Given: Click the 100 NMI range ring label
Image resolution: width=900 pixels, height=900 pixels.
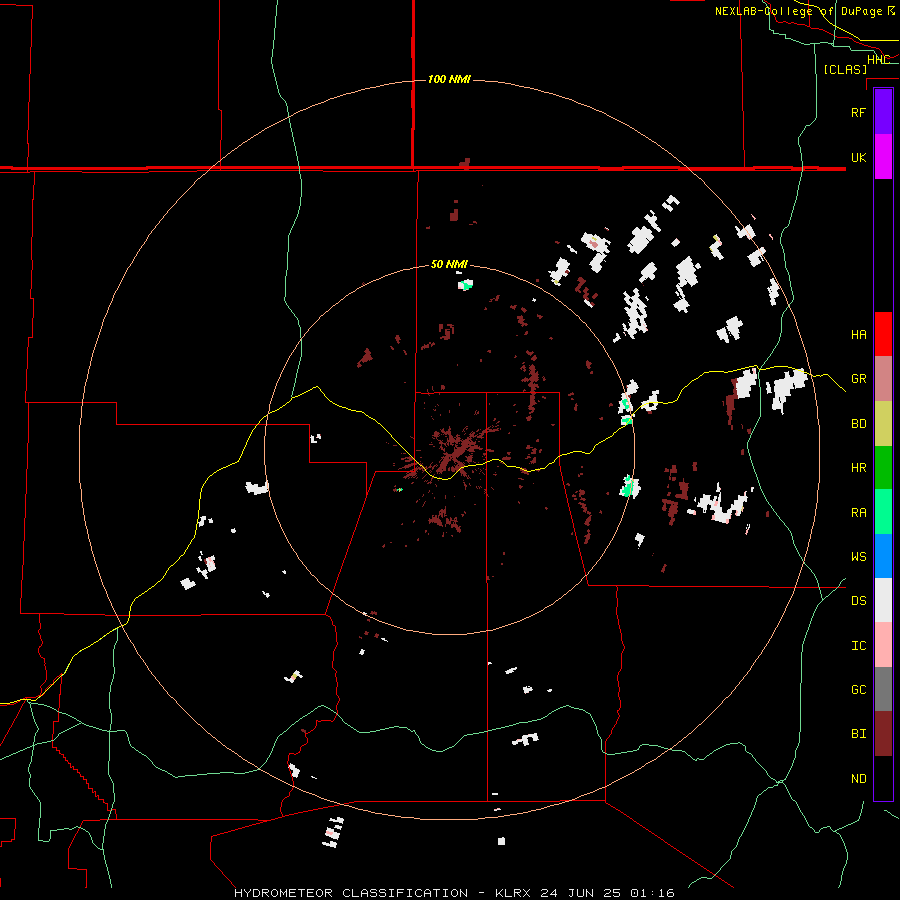Looking at the screenshot, I should click(449, 79).
